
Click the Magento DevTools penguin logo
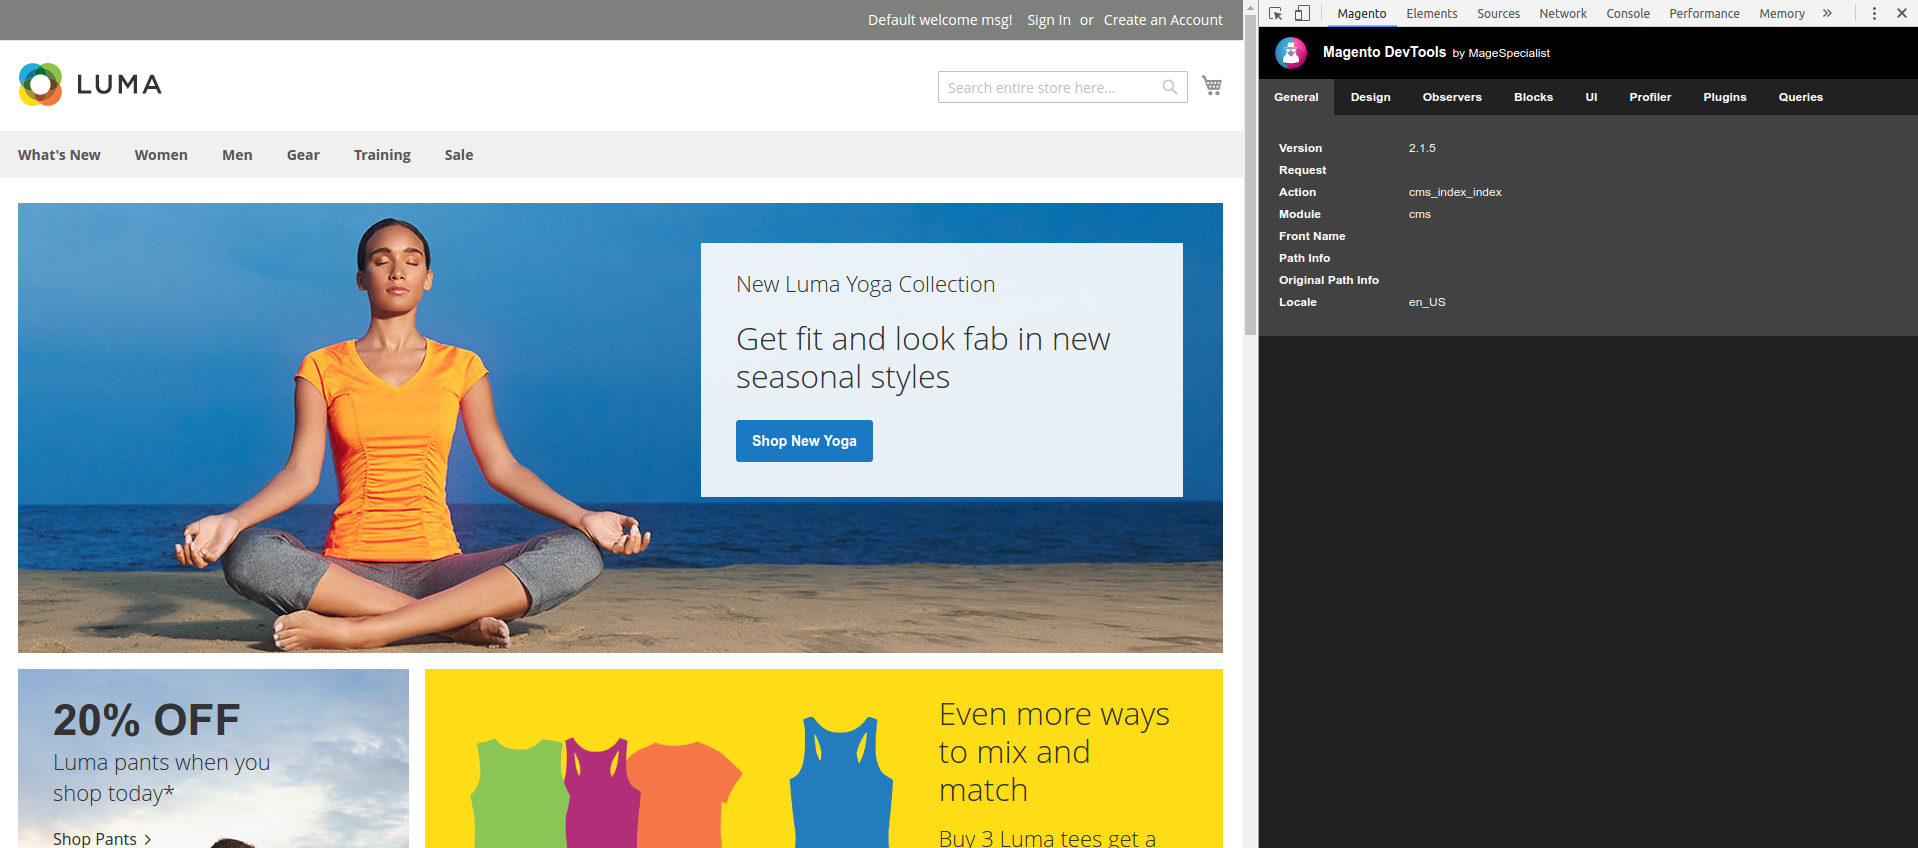click(x=1291, y=53)
